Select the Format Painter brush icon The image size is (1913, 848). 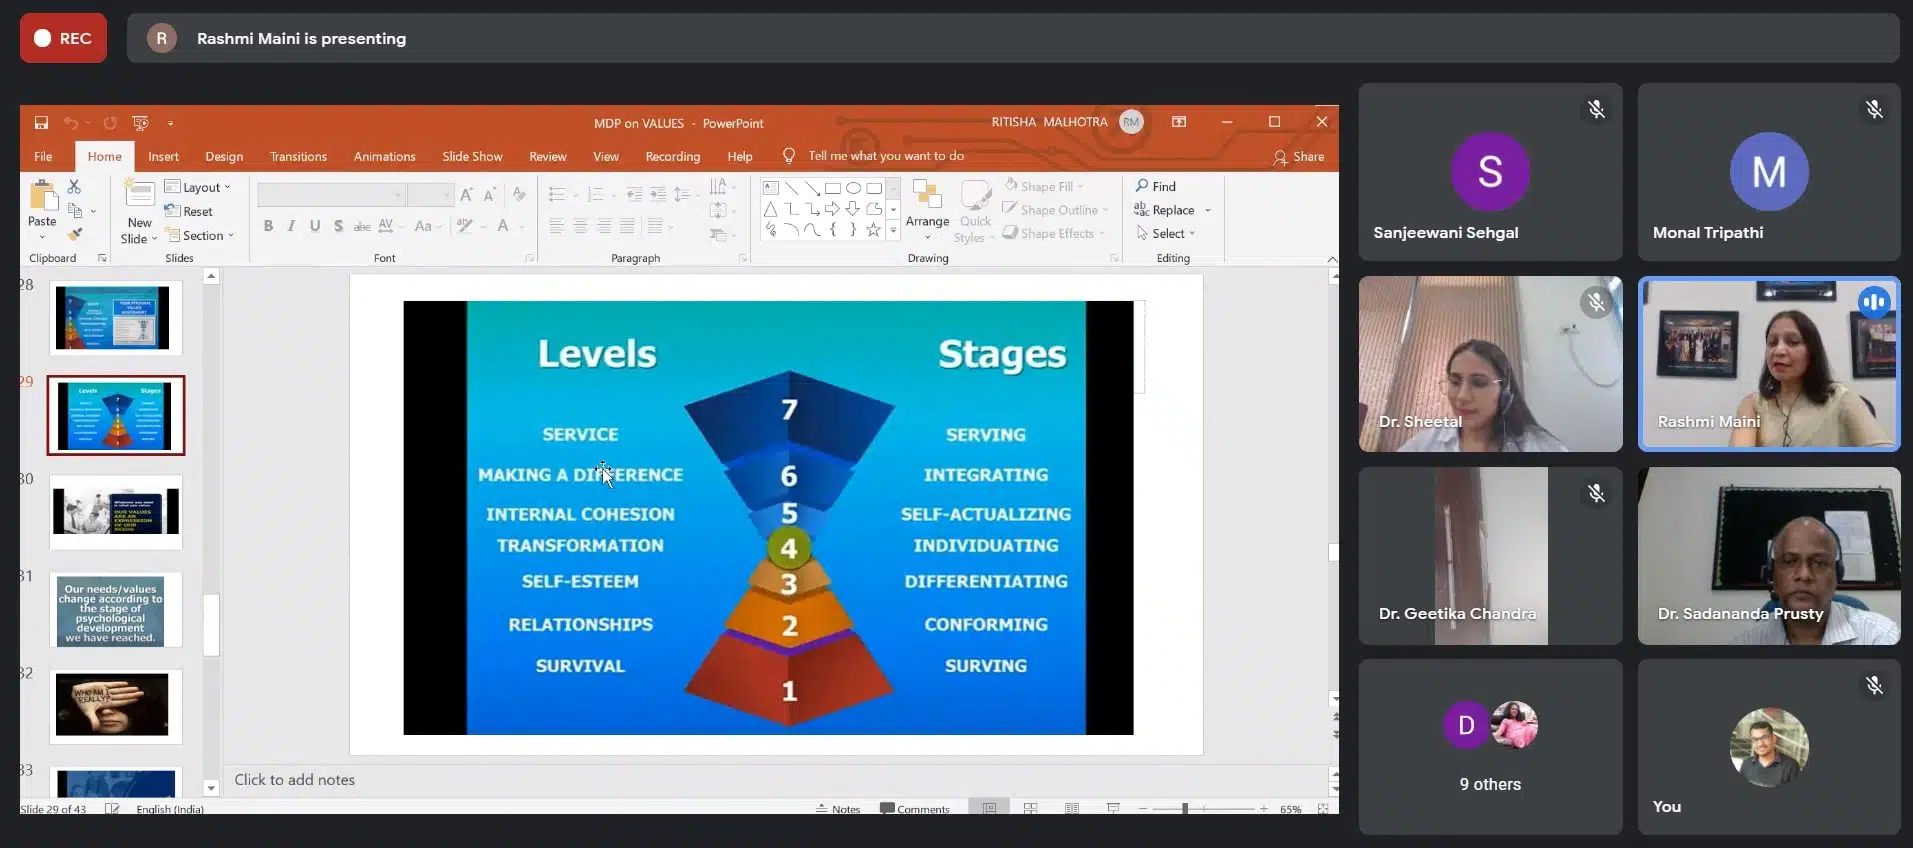(74, 234)
